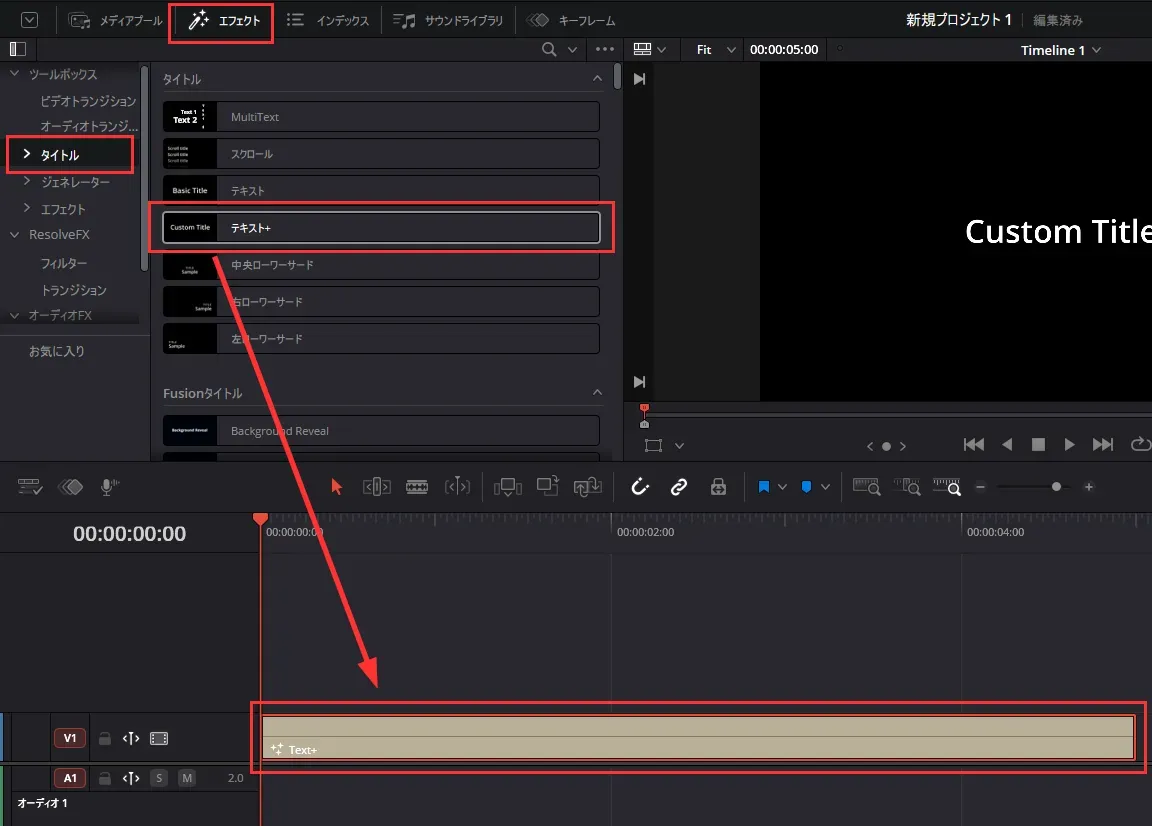1152x826 pixels.
Task: Open the Timeline 1 dropdown
Action: (1060, 50)
